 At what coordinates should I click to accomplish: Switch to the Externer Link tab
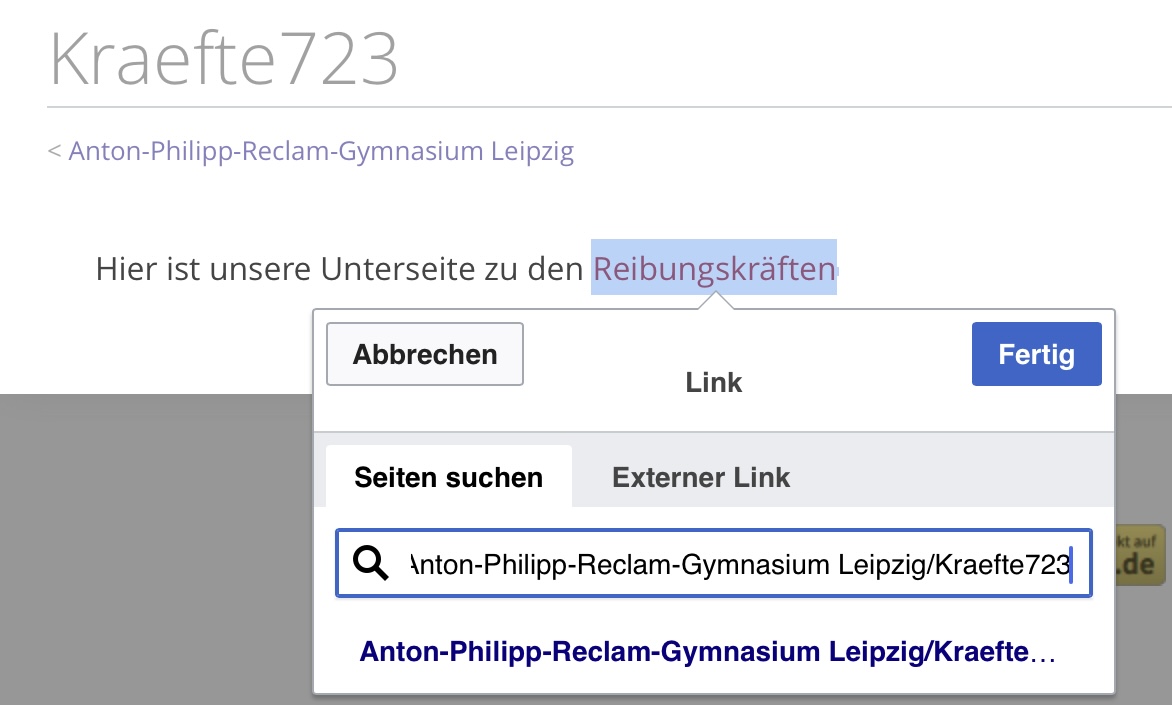700,477
